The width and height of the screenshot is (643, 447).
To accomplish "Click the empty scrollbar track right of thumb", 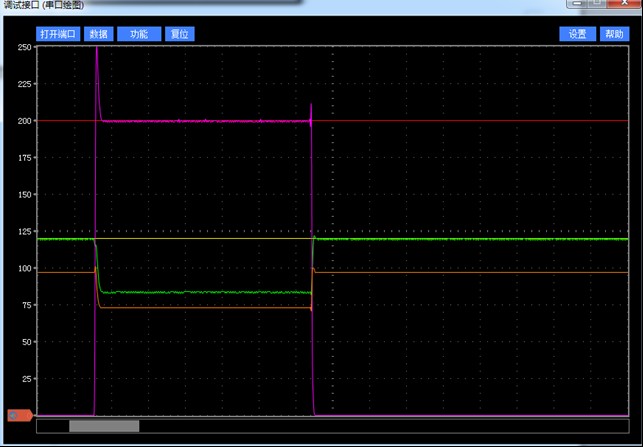I will pyautogui.click(x=383, y=426).
